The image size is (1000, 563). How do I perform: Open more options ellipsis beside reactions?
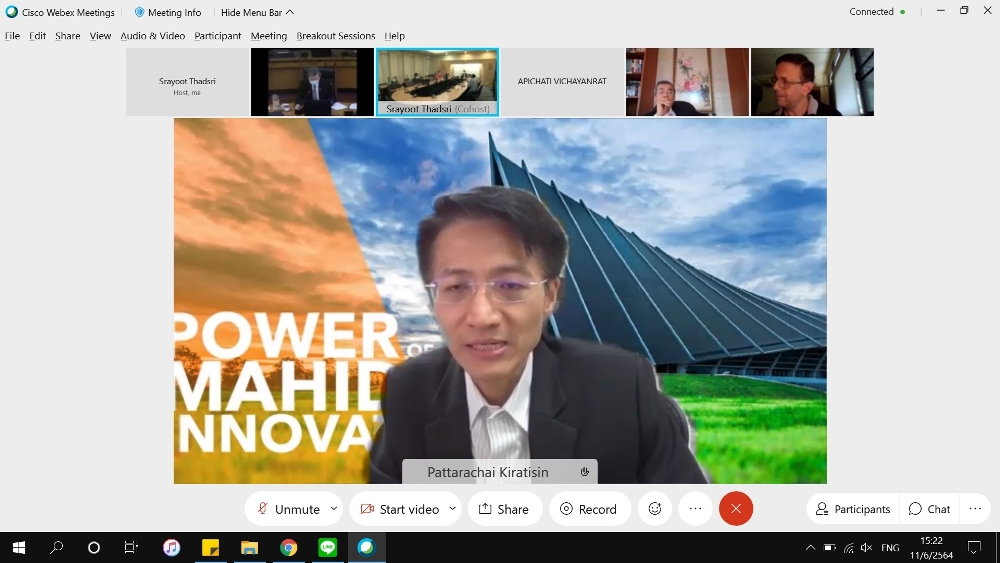[x=696, y=509]
